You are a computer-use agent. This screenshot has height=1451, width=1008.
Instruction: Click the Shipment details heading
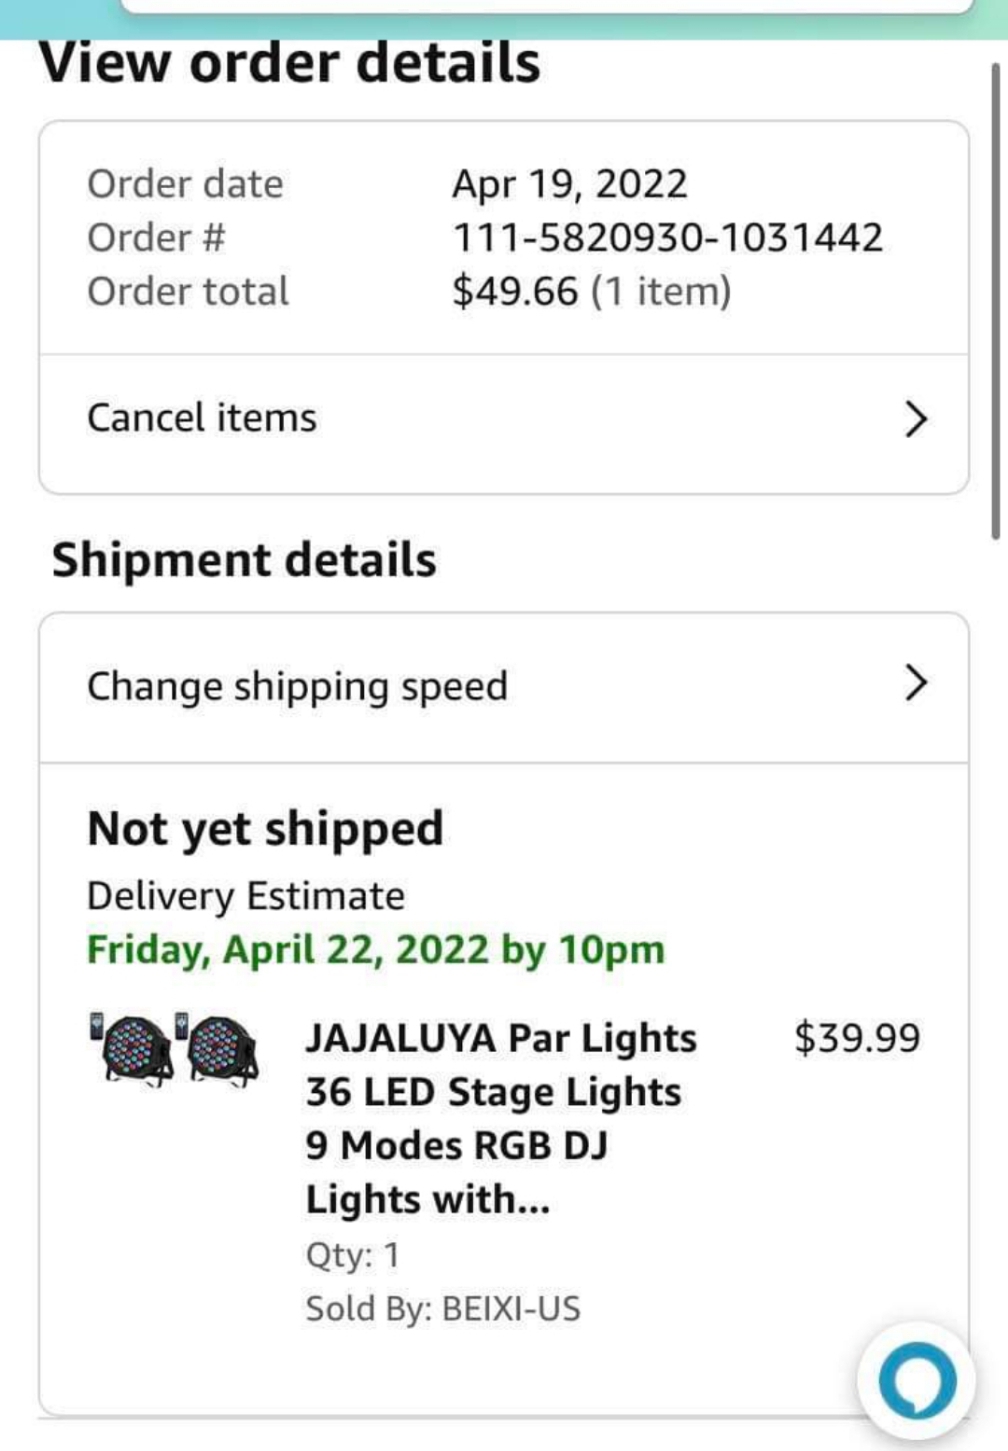coord(244,560)
